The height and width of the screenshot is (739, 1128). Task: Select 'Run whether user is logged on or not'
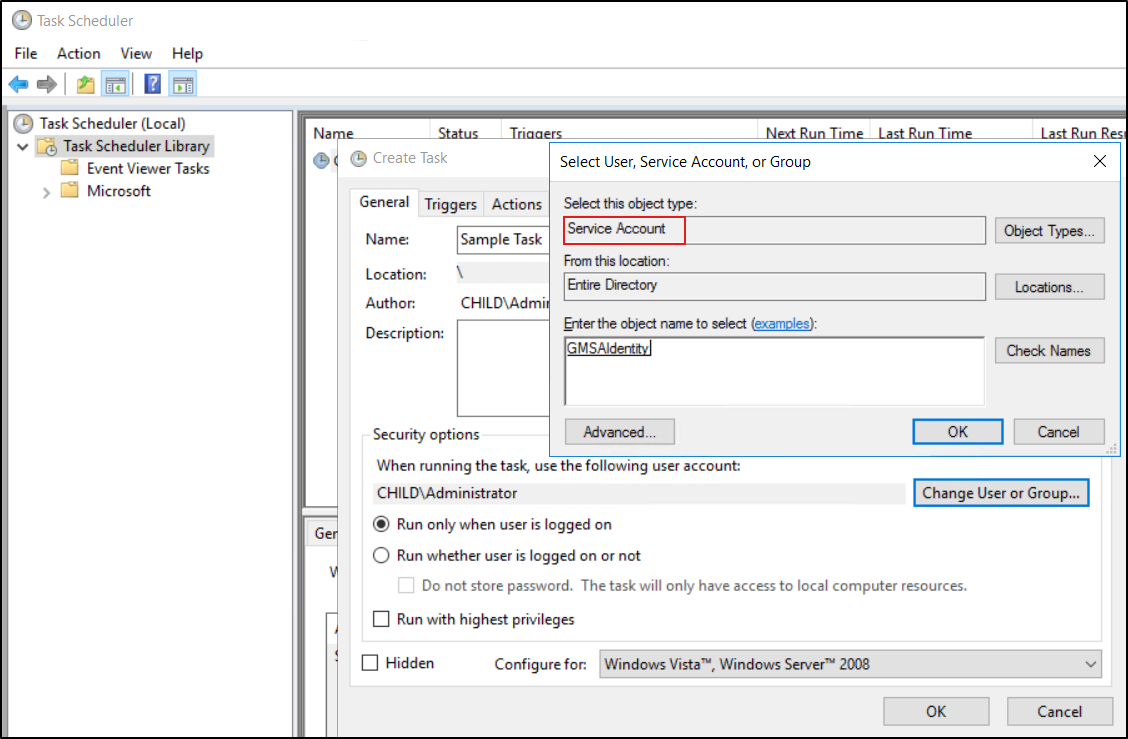point(381,555)
